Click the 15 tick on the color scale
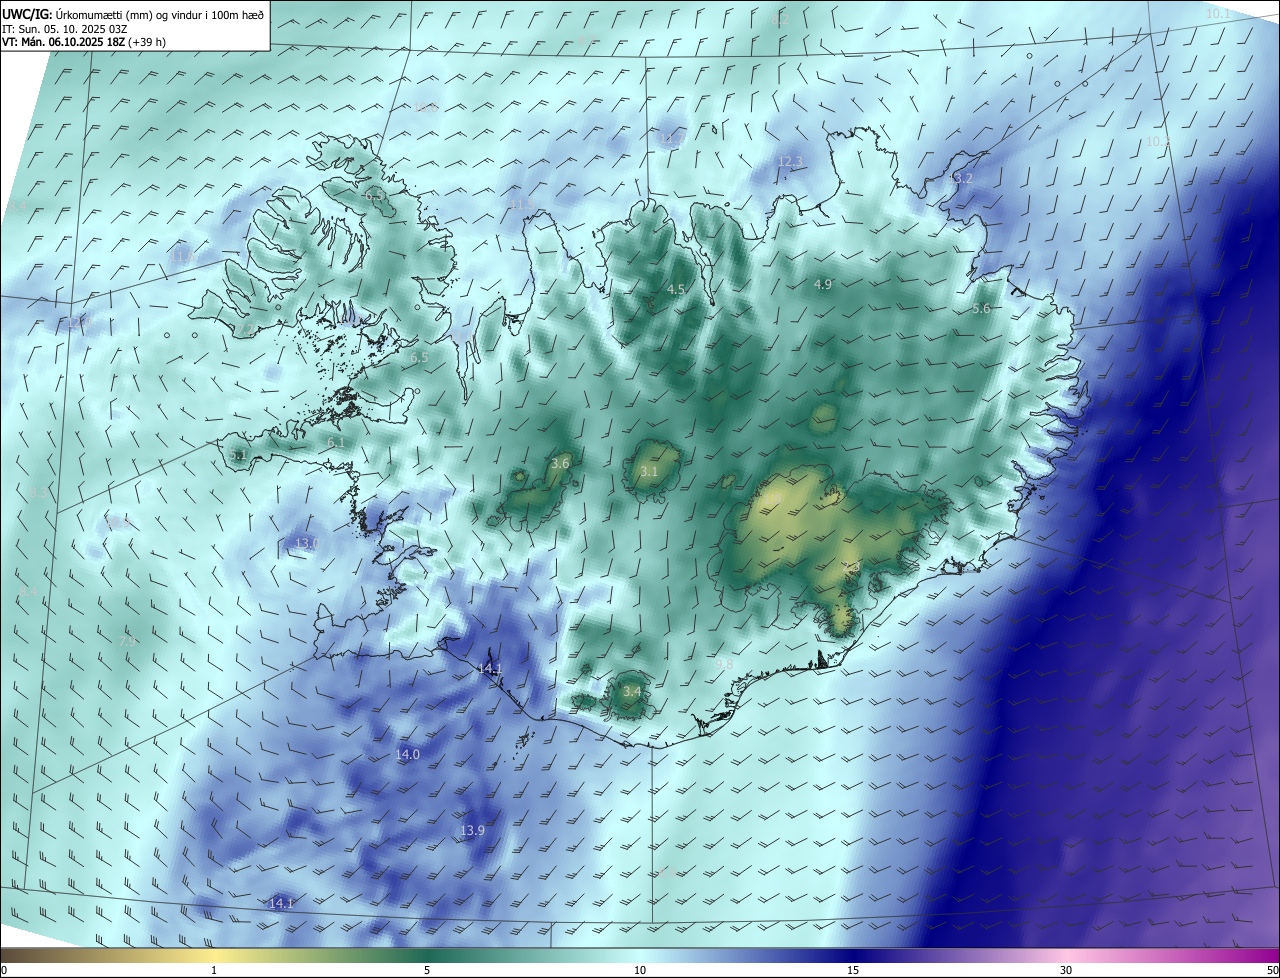This screenshot has width=1280, height=978. (x=853, y=970)
